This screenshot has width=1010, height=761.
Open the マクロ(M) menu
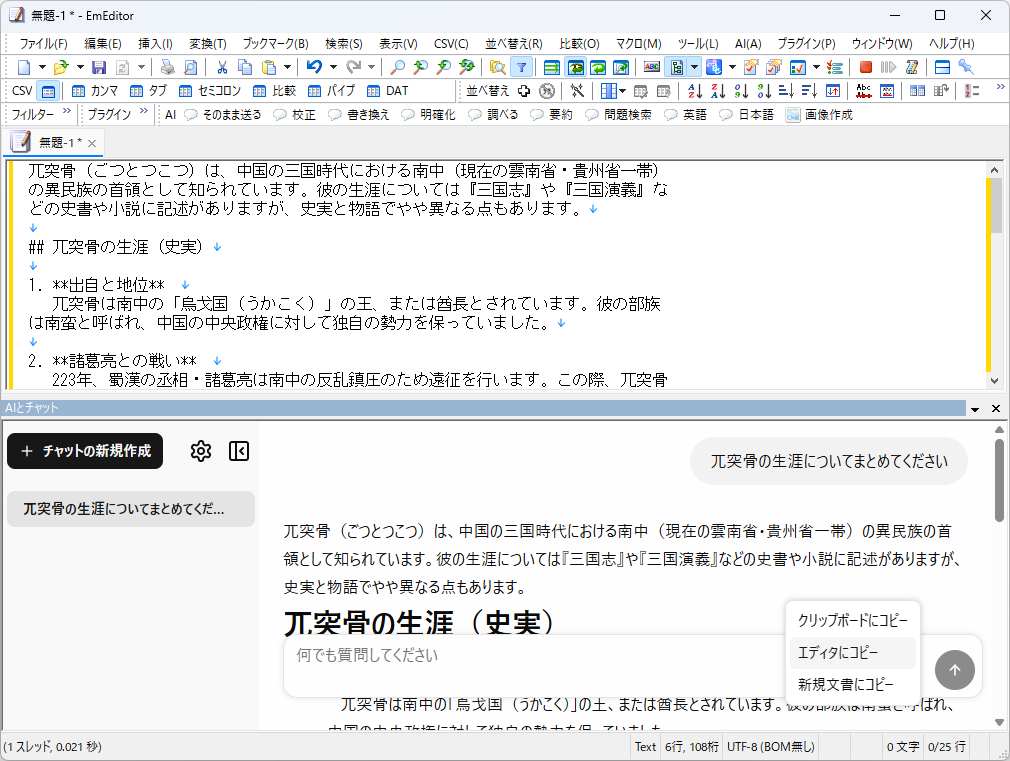click(638, 44)
